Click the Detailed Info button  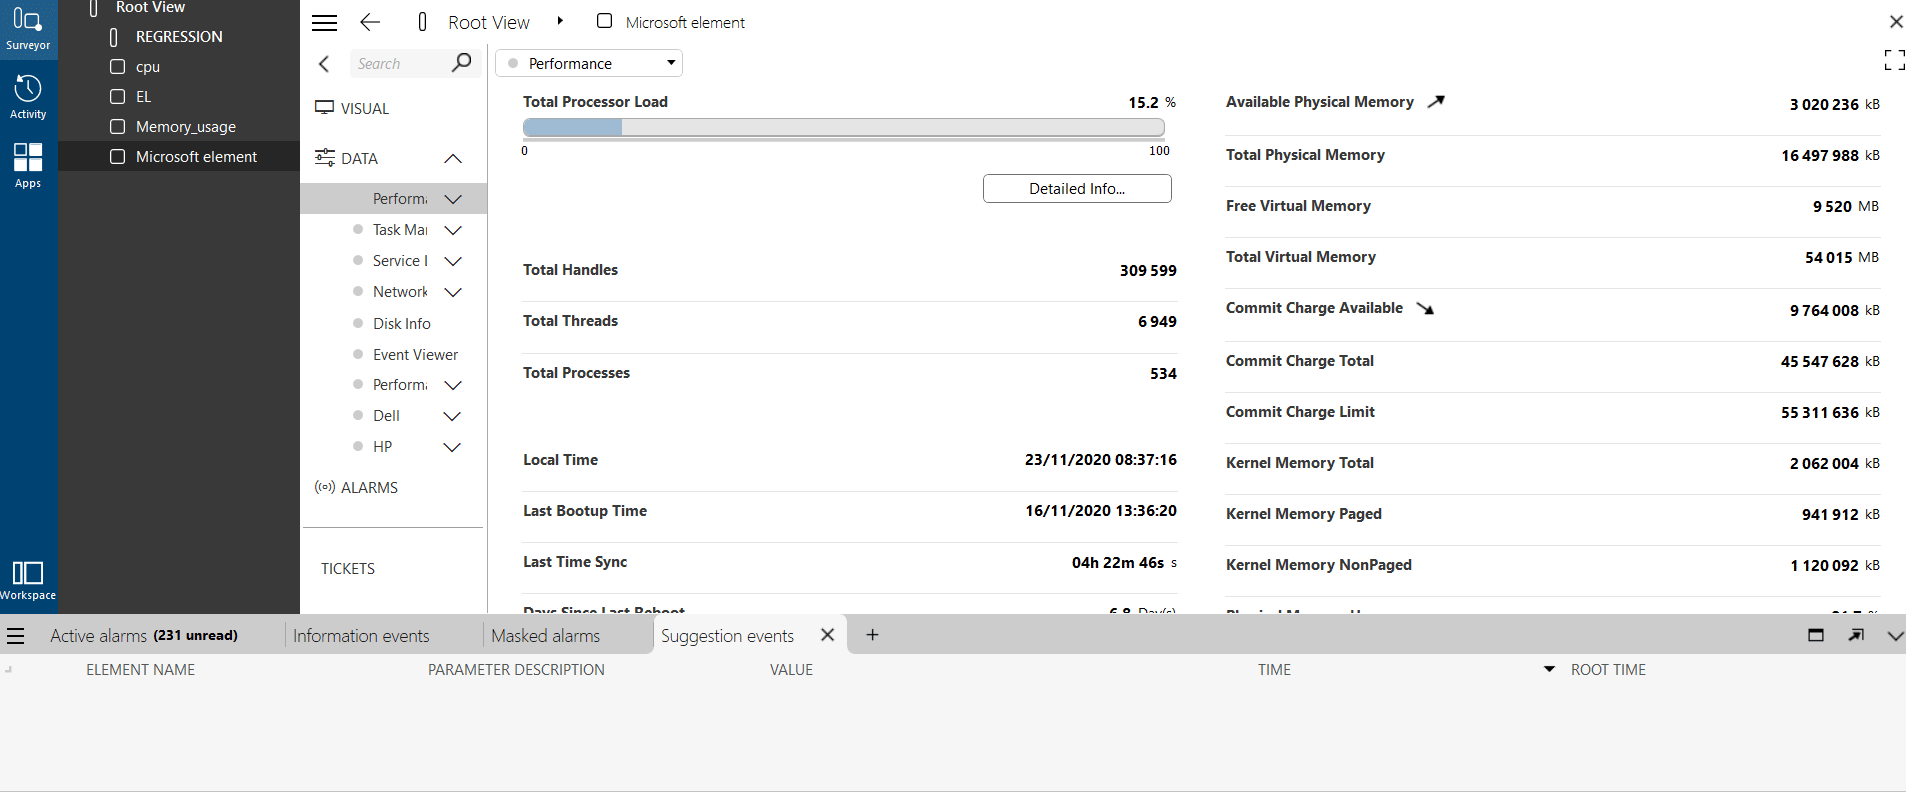pyautogui.click(x=1077, y=188)
